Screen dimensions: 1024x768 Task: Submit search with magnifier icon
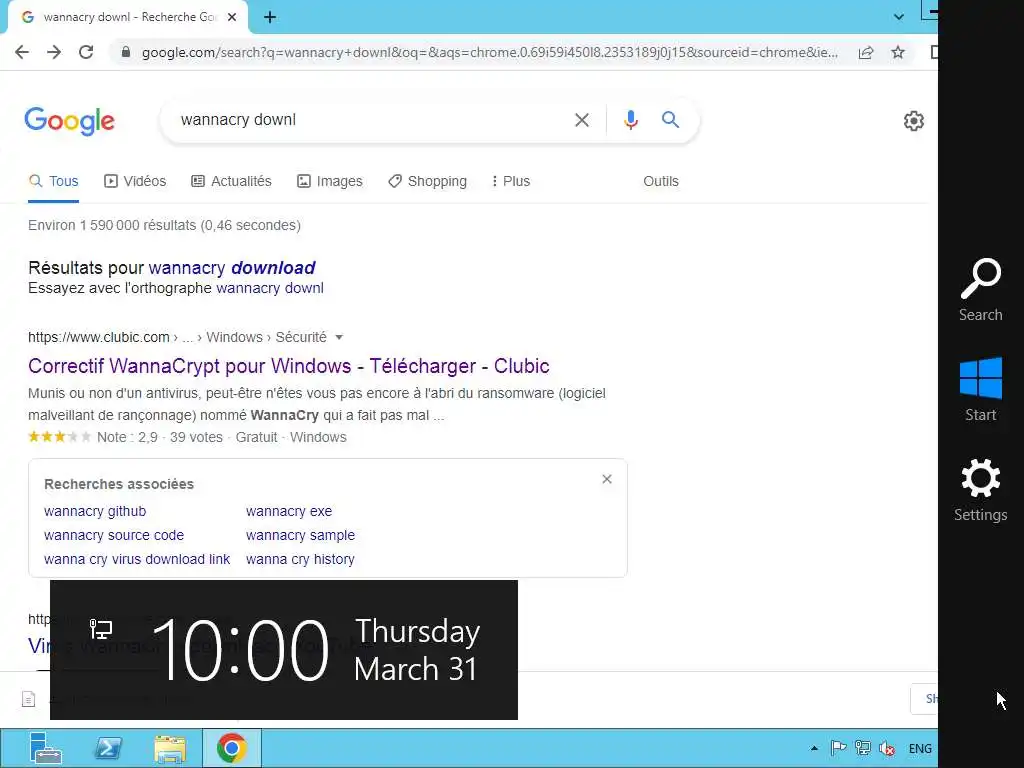click(670, 120)
